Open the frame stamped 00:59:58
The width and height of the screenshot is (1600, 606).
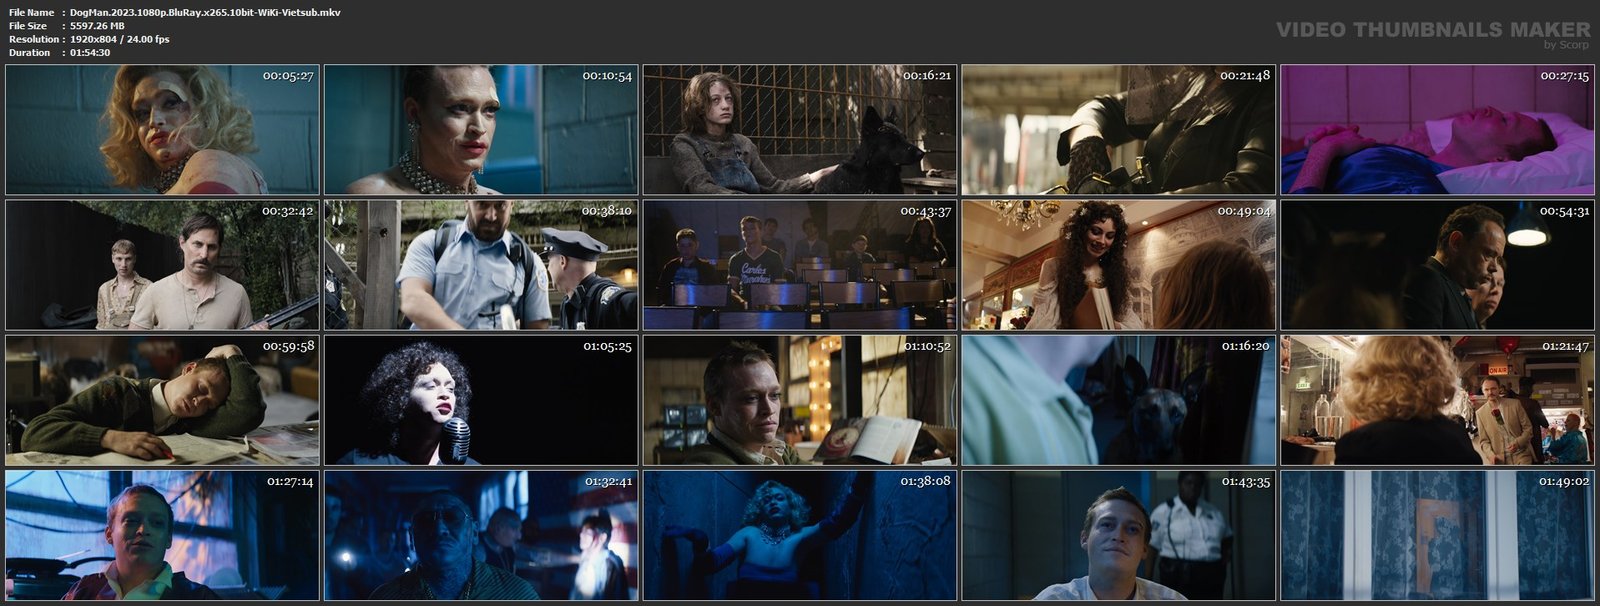(162, 400)
